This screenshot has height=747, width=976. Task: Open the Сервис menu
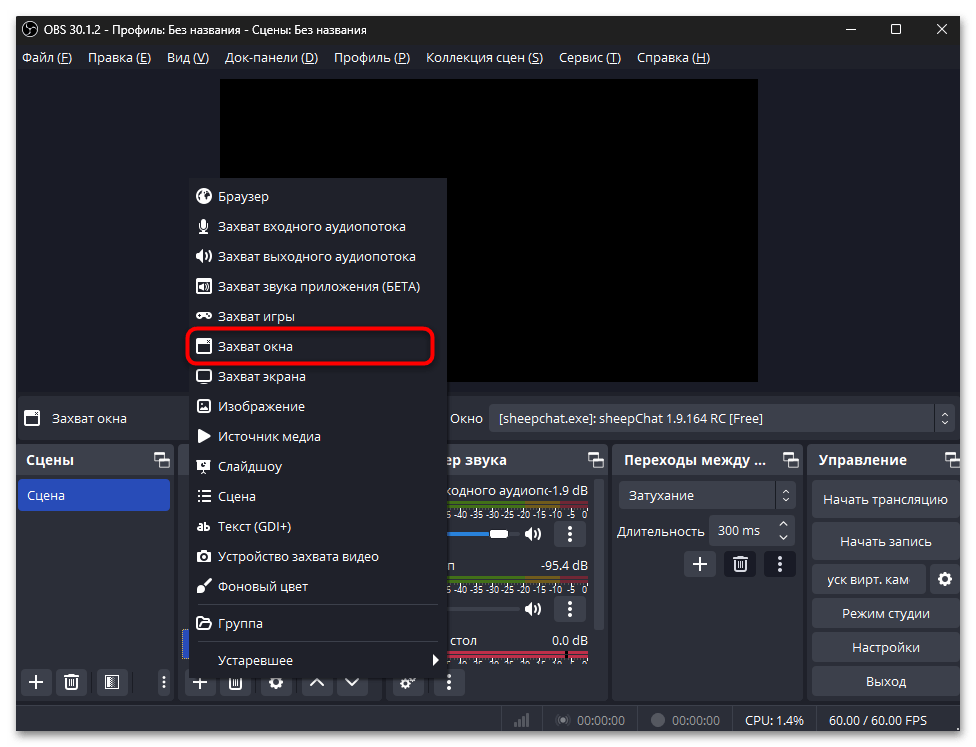coord(590,58)
